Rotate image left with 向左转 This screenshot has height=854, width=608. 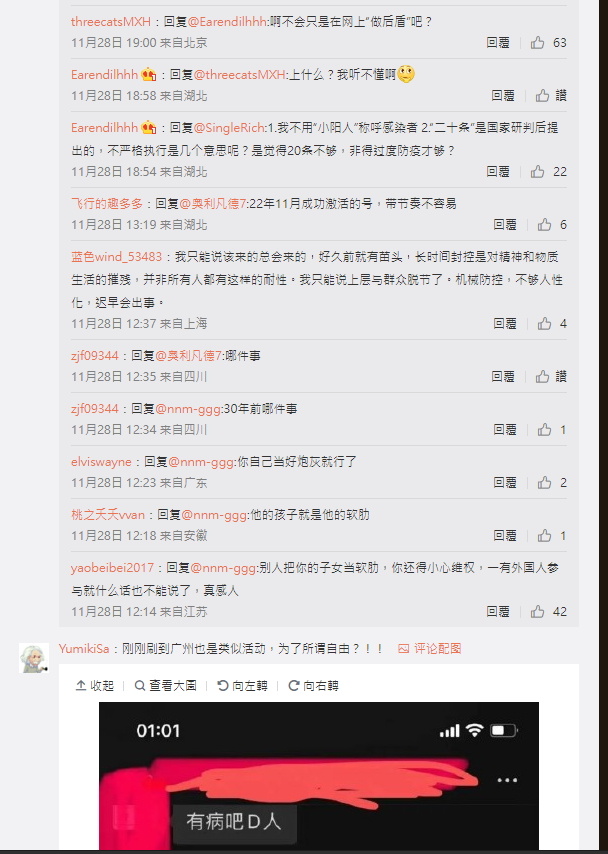tap(242, 686)
